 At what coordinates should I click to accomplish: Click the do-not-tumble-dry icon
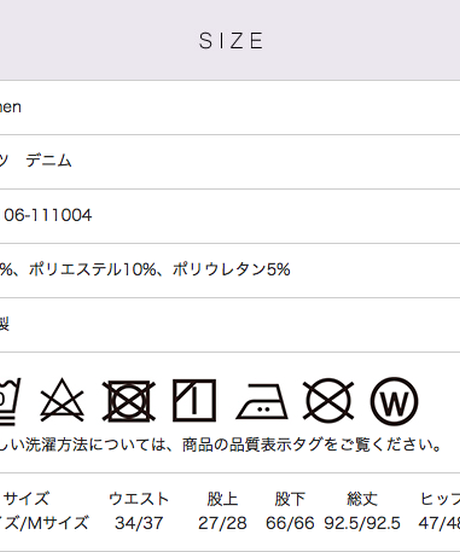click(x=129, y=401)
